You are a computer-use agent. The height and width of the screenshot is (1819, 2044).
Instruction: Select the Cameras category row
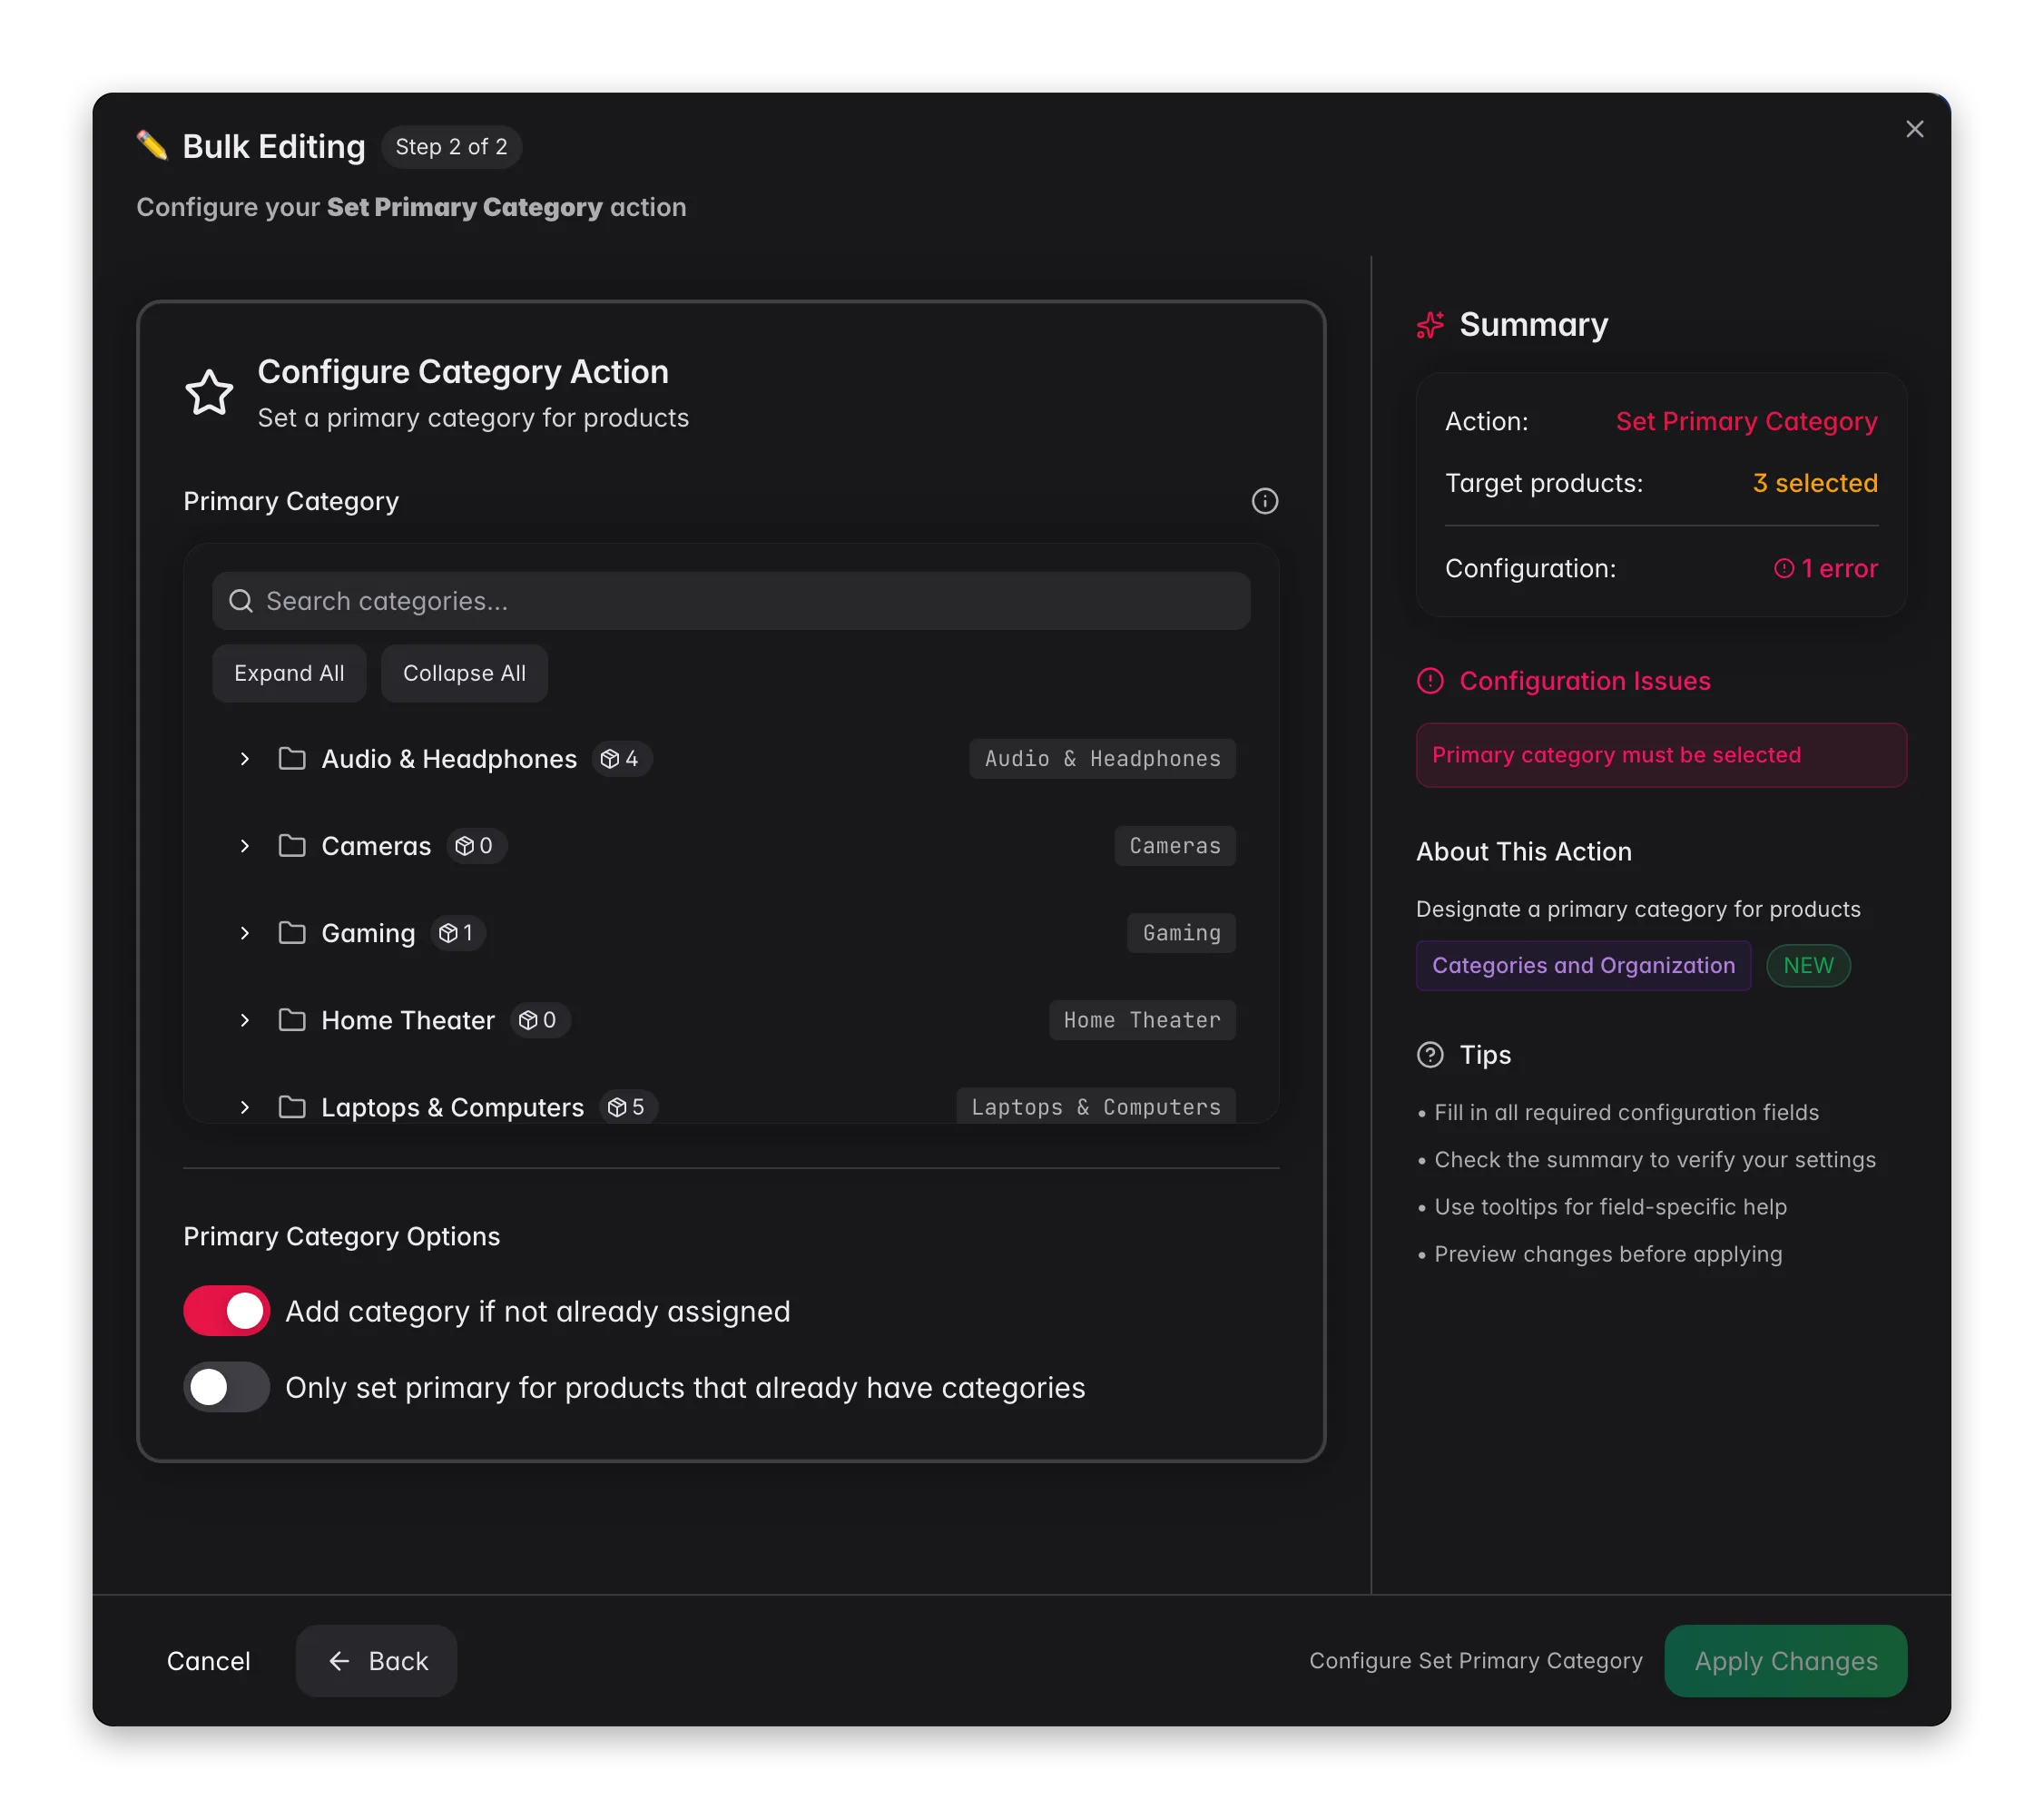(731, 846)
